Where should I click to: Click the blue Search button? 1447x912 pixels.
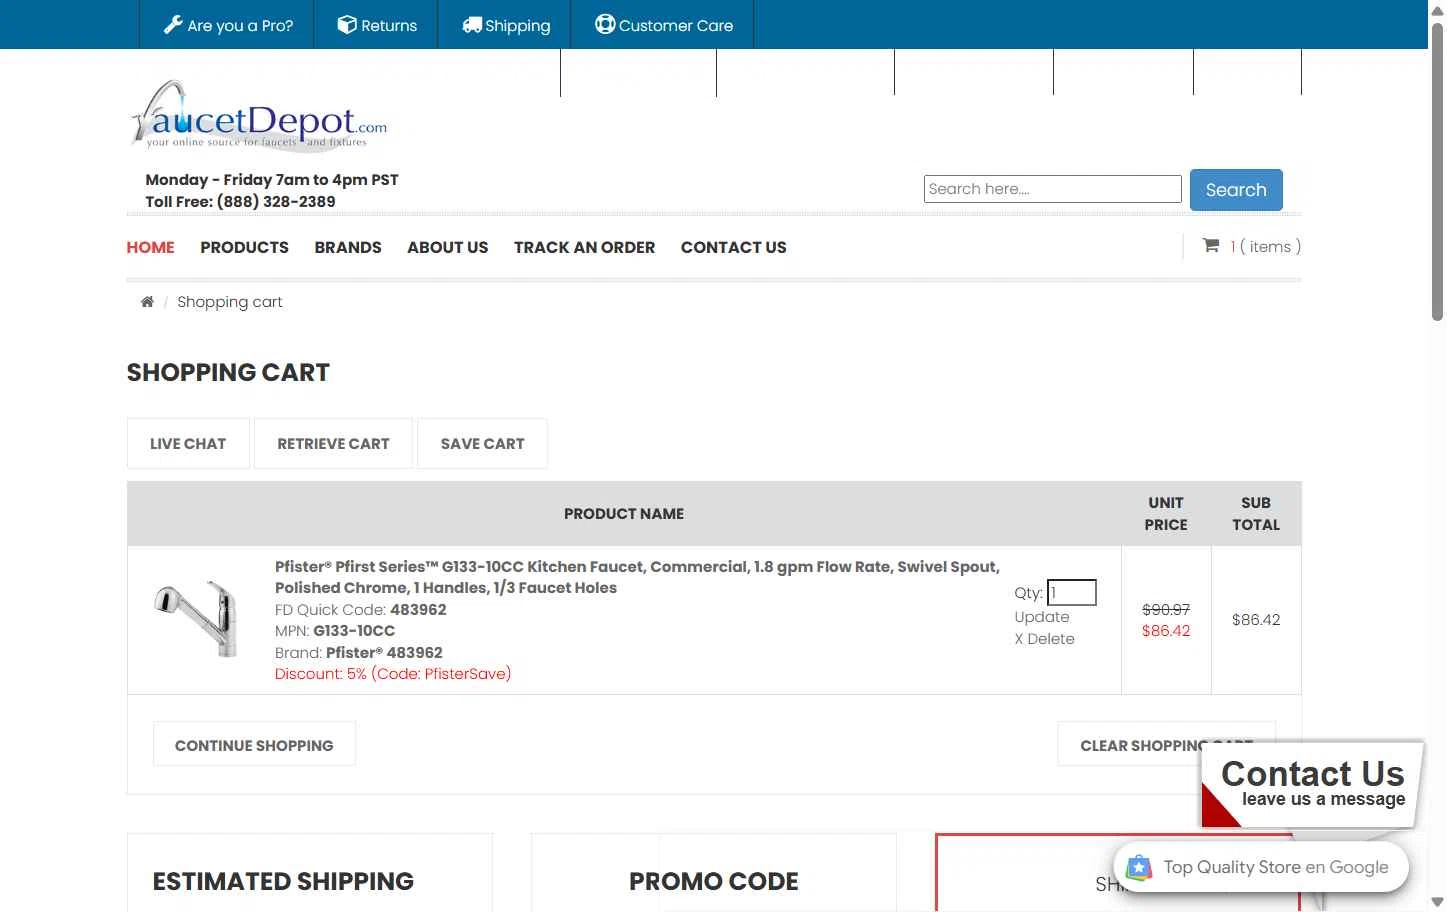(1236, 190)
